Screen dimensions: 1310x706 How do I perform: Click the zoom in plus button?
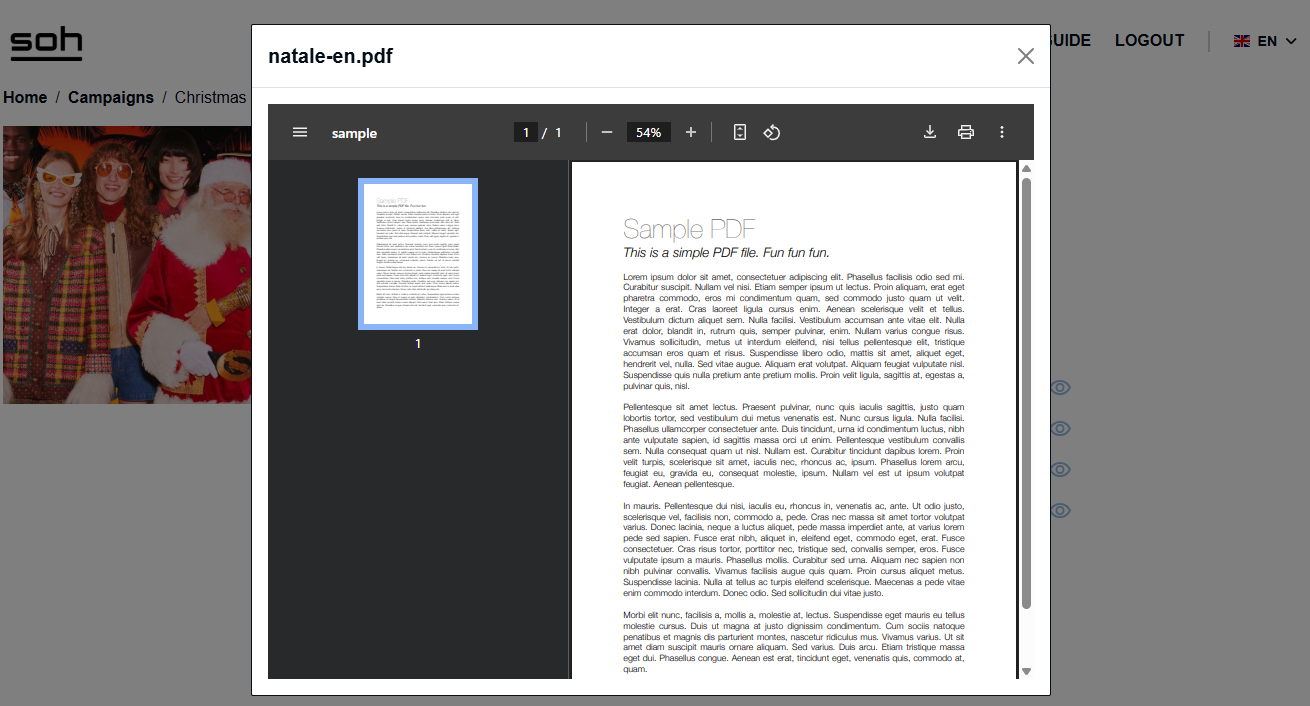point(690,132)
